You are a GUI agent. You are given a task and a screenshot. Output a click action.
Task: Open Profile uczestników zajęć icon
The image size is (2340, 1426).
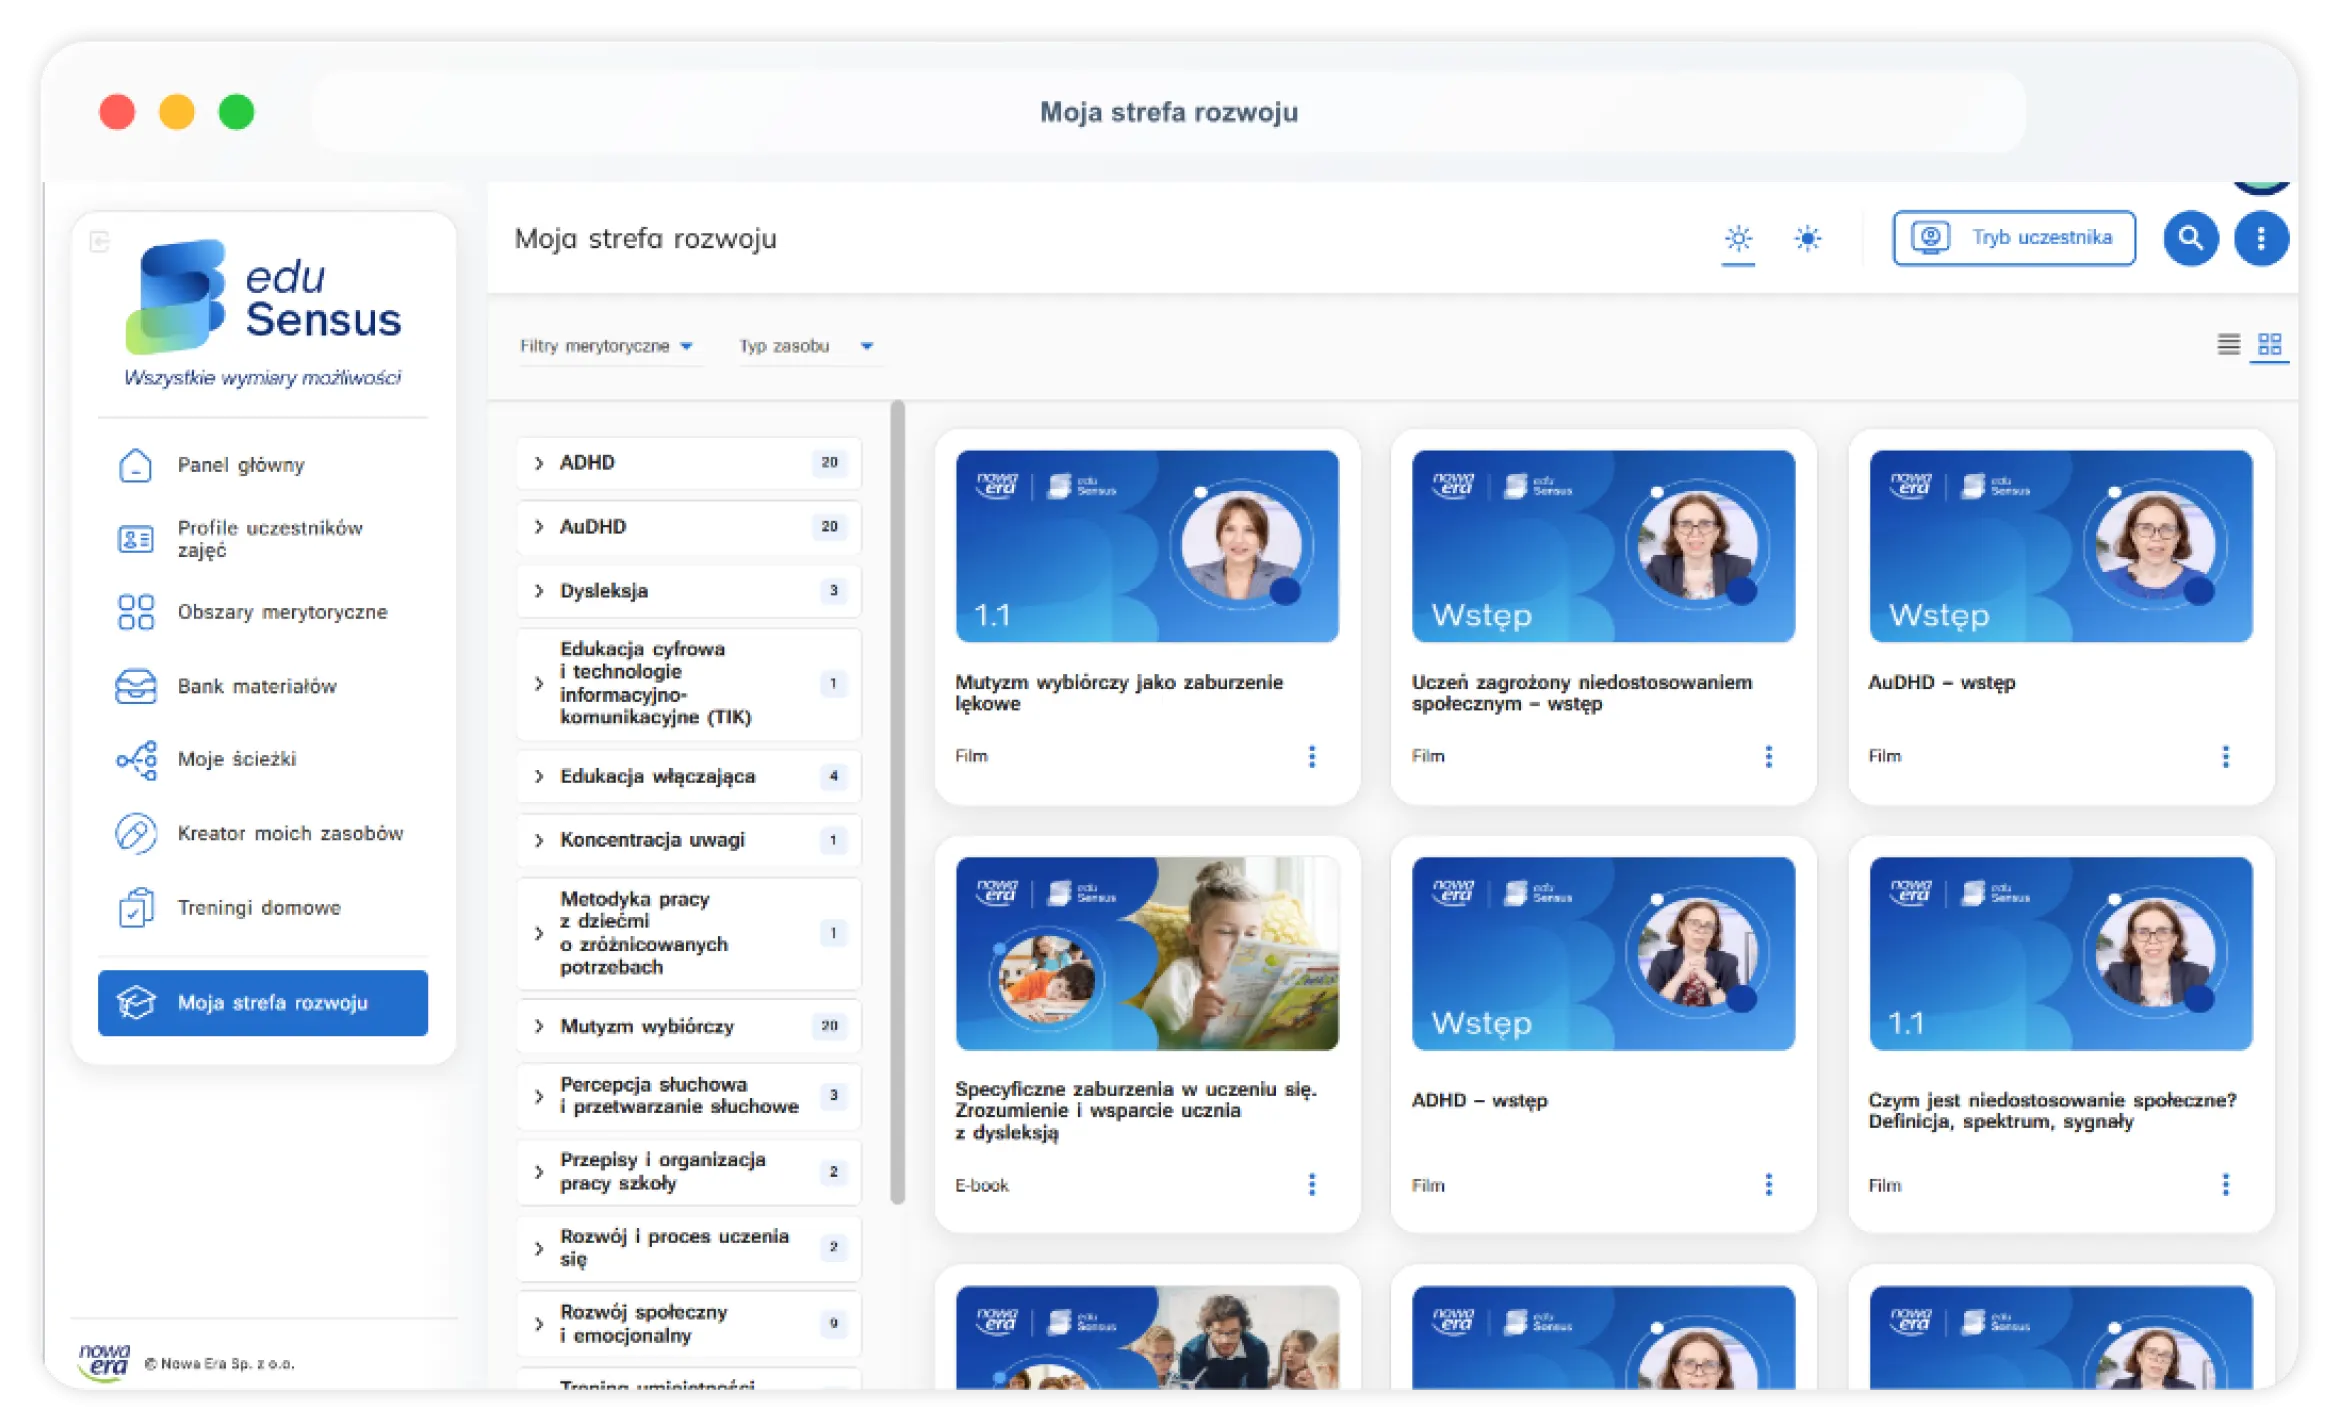click(135, 539)
